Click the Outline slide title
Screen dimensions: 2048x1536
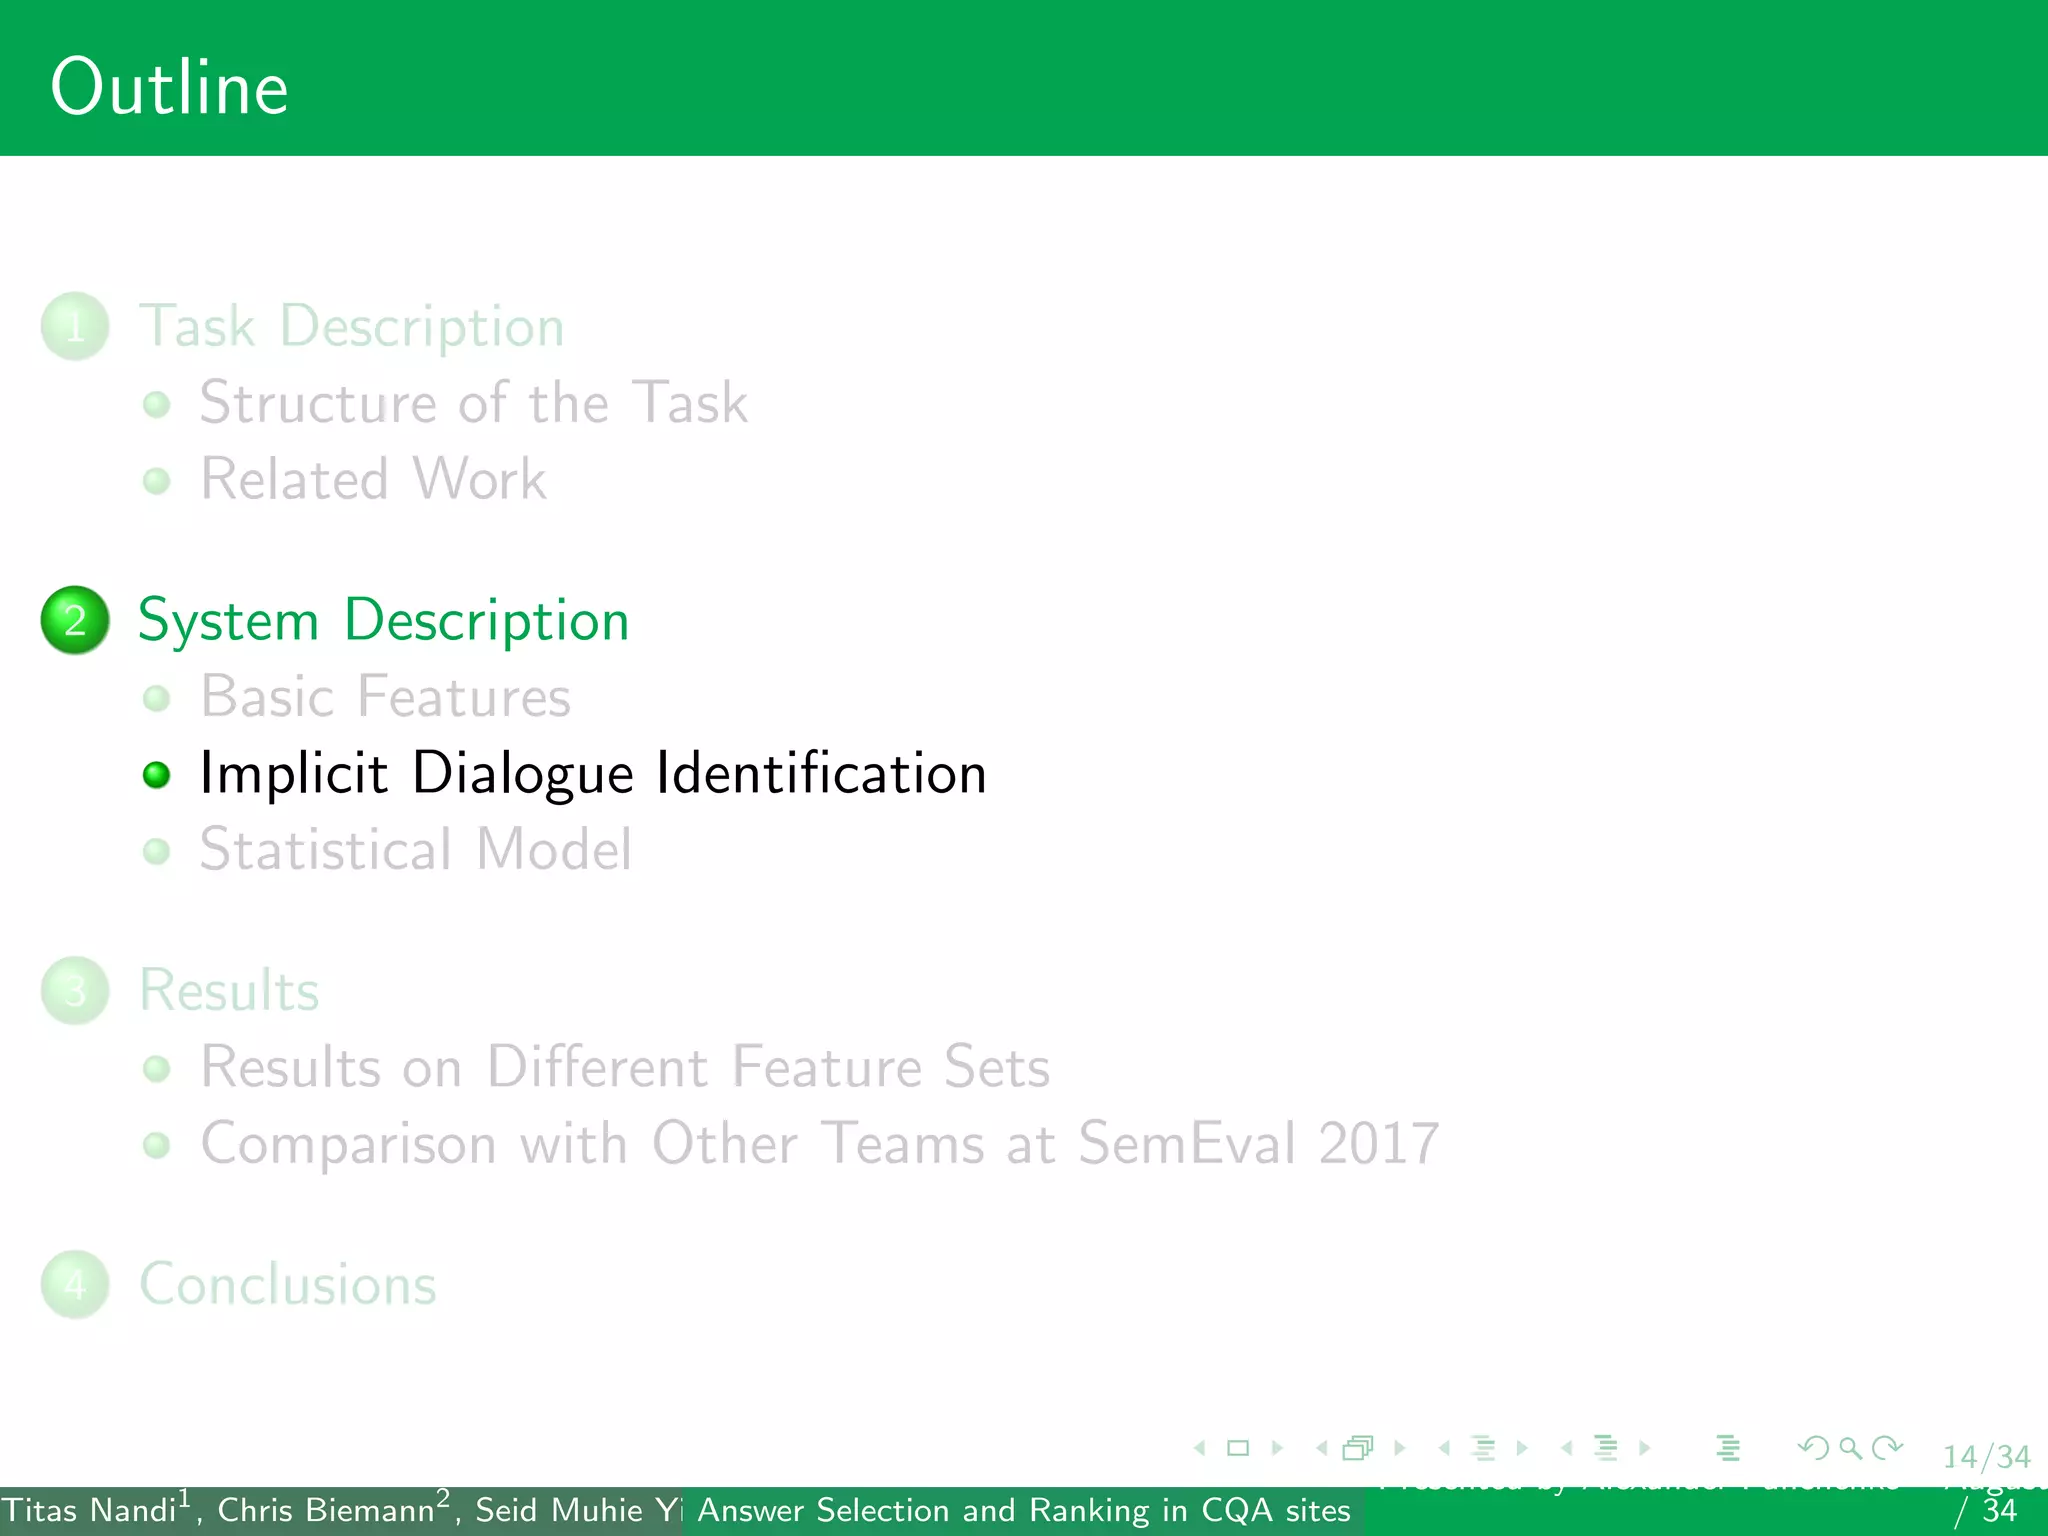169,88
